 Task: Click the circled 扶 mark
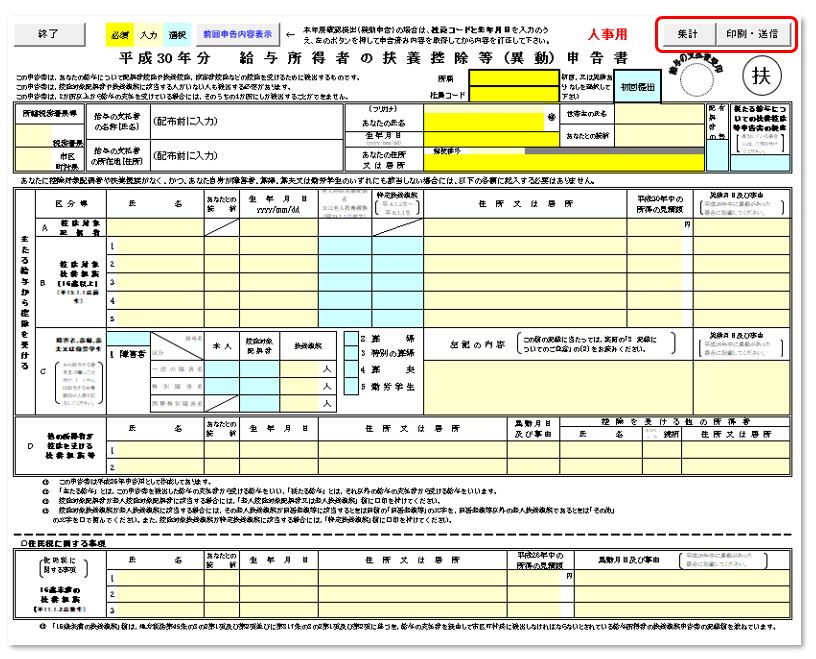pyautogui.click(x=761, y=76)
